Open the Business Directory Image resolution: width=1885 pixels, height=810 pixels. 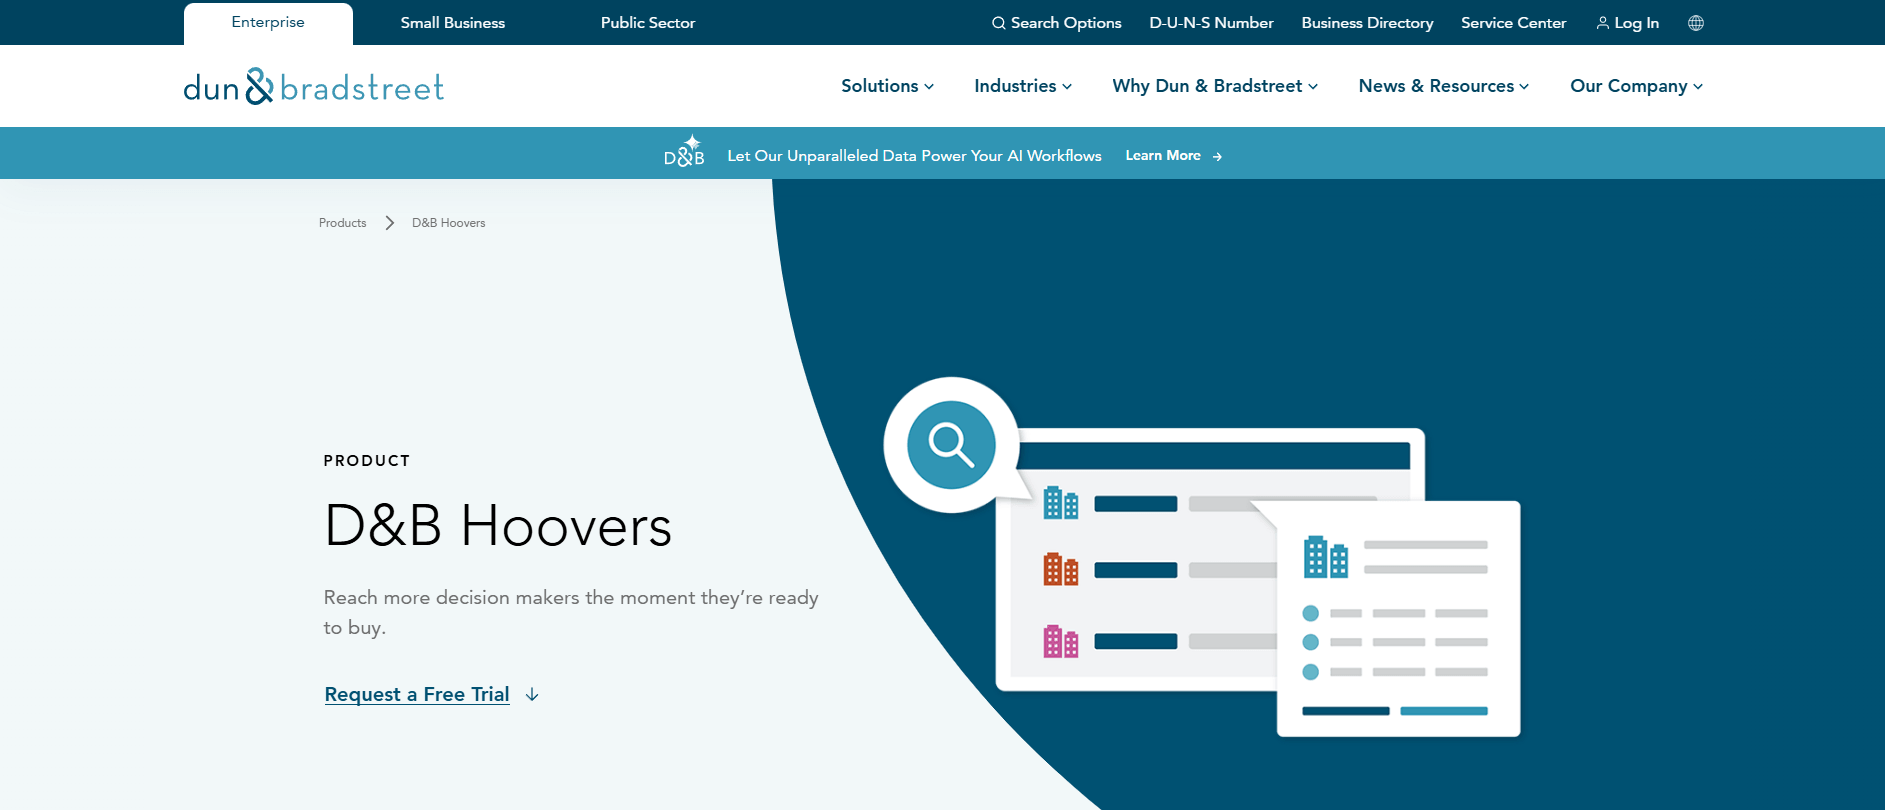(1367, 23)
